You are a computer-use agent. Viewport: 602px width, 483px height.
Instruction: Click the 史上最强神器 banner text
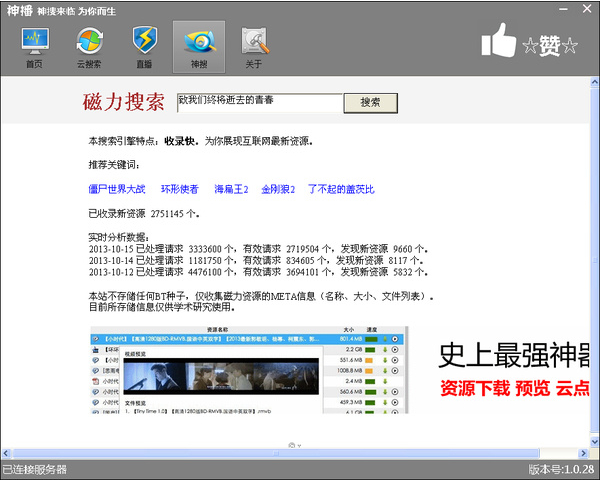click(x=515, y=353)
